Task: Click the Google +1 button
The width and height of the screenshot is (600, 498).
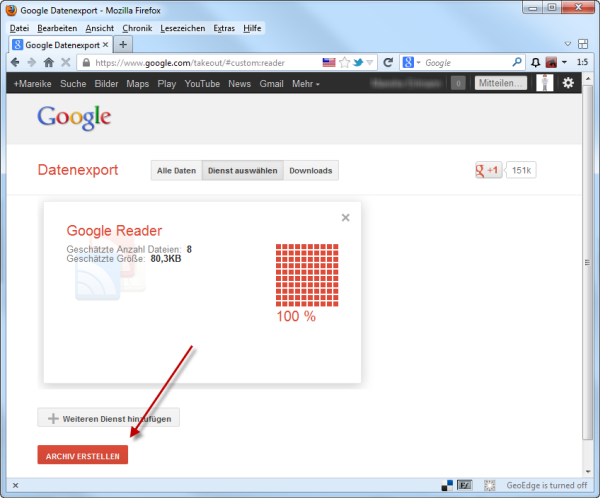Action: 488,170
